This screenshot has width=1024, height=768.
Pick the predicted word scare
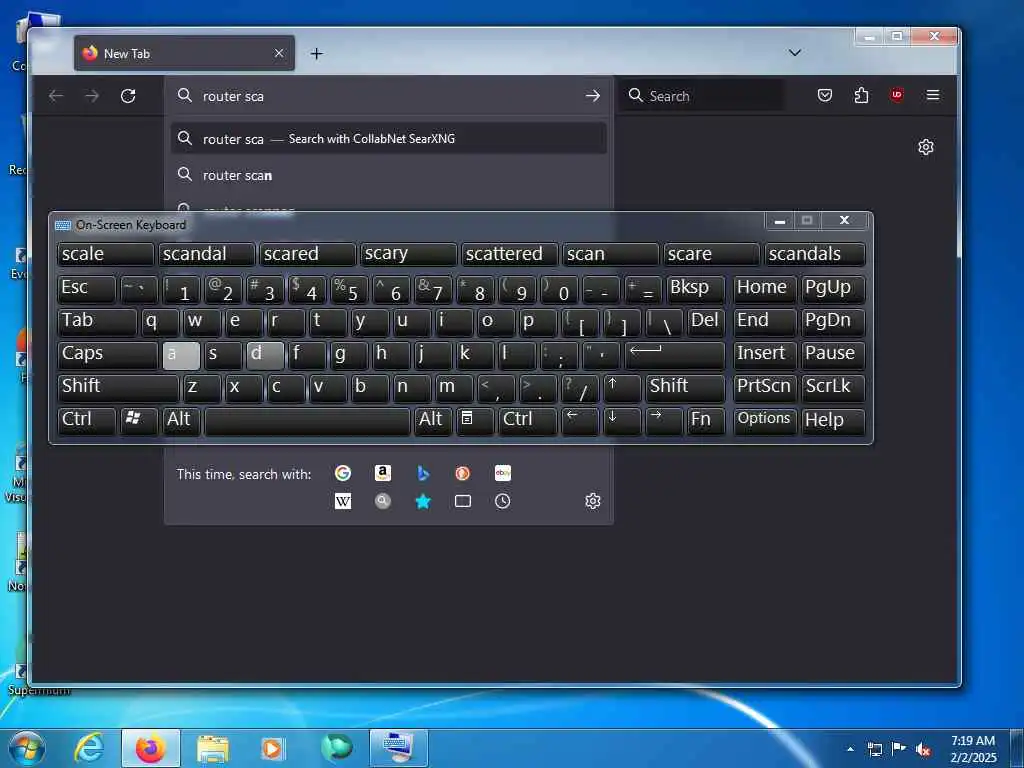point(711,254)
